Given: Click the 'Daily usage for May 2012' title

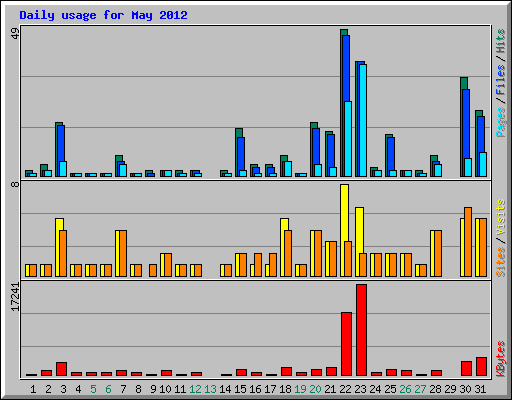Looking at the screenshot, I should click(103, 15).
